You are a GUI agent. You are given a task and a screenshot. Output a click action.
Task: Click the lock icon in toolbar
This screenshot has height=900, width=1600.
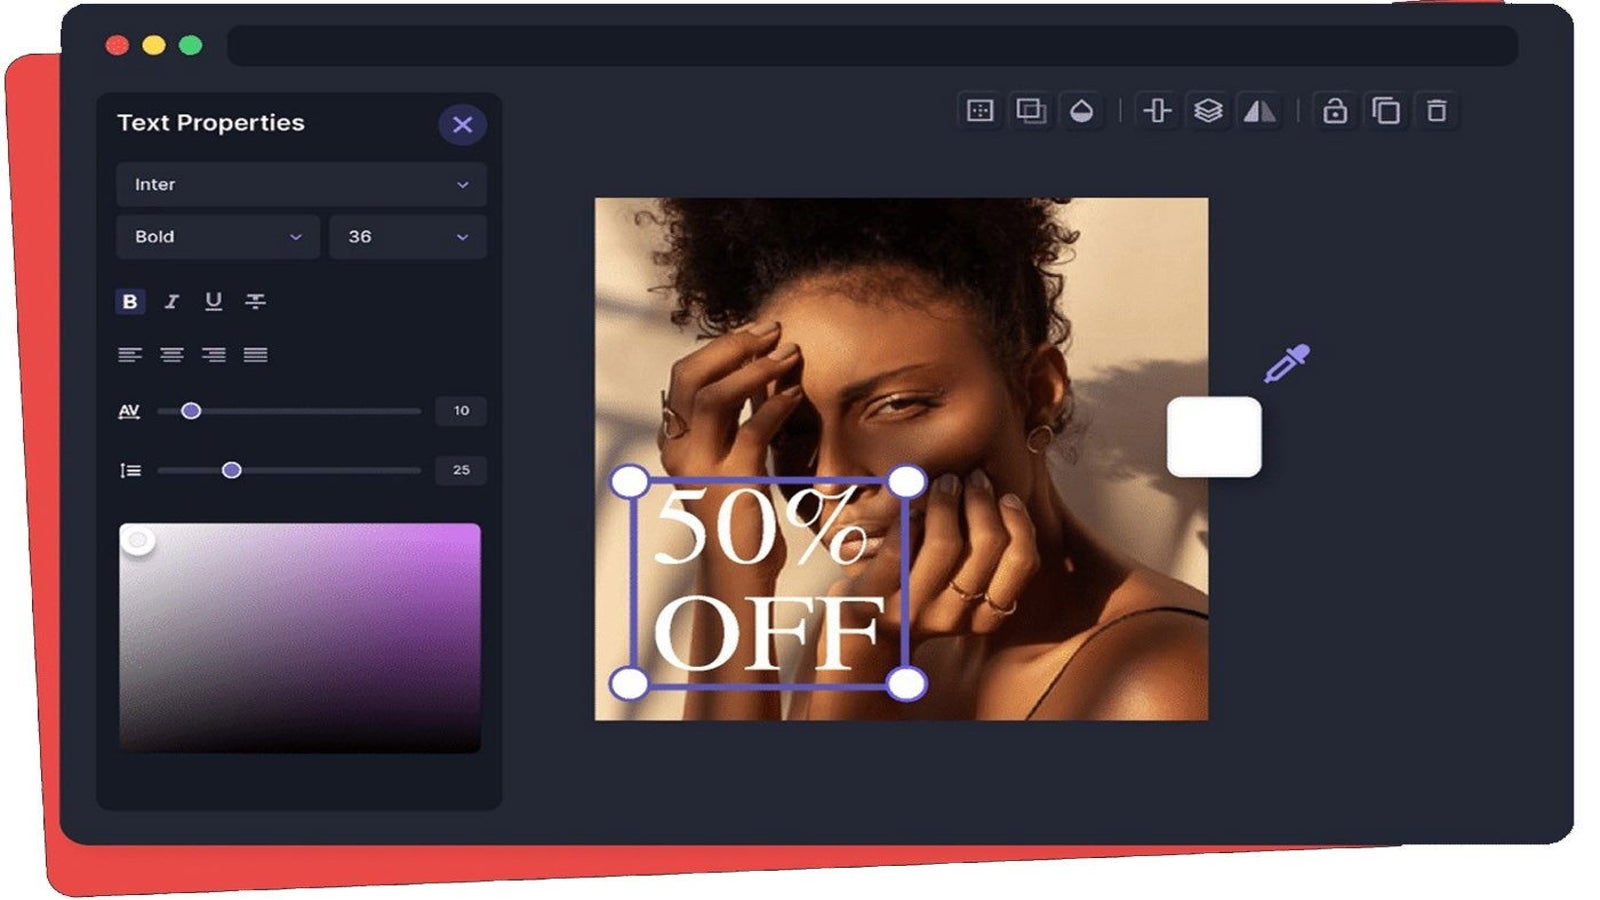(1335, 111)
